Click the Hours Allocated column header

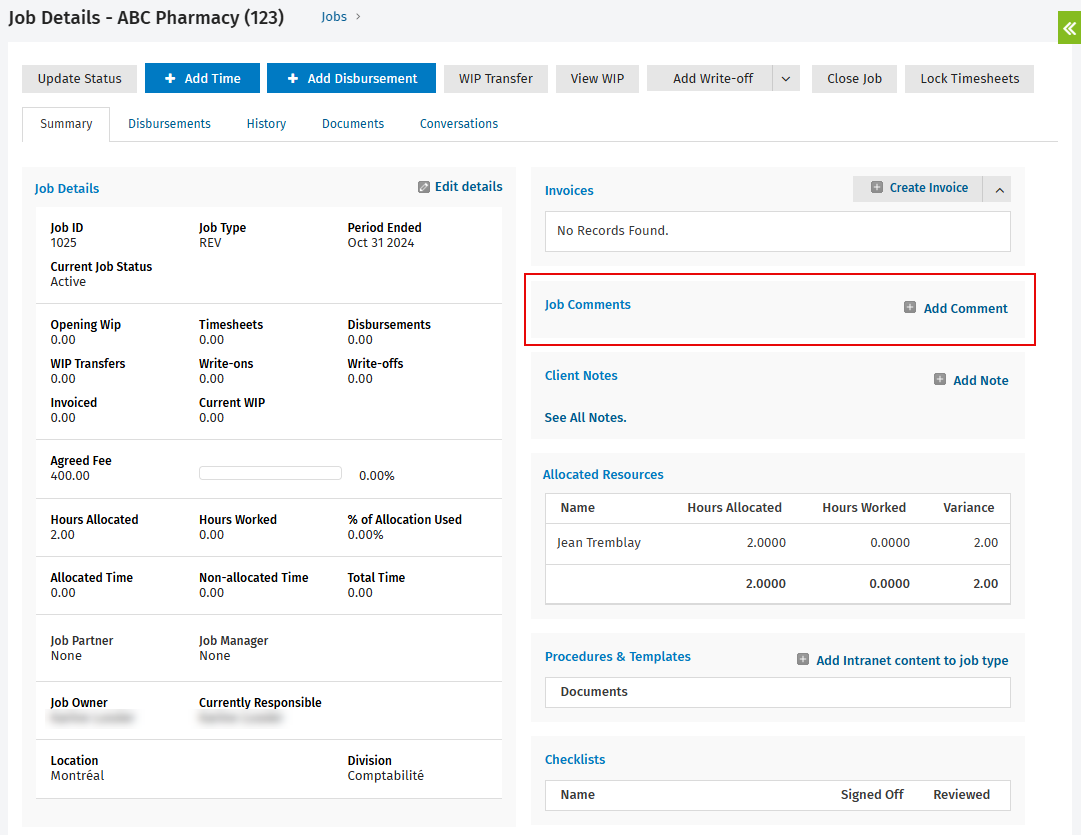pos(734,507)
